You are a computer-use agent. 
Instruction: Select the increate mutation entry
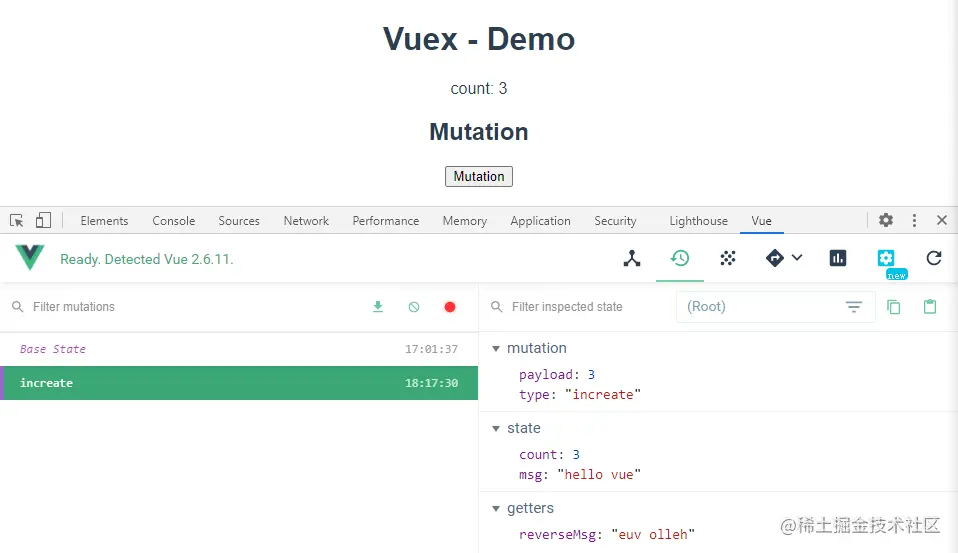point(238,383)
